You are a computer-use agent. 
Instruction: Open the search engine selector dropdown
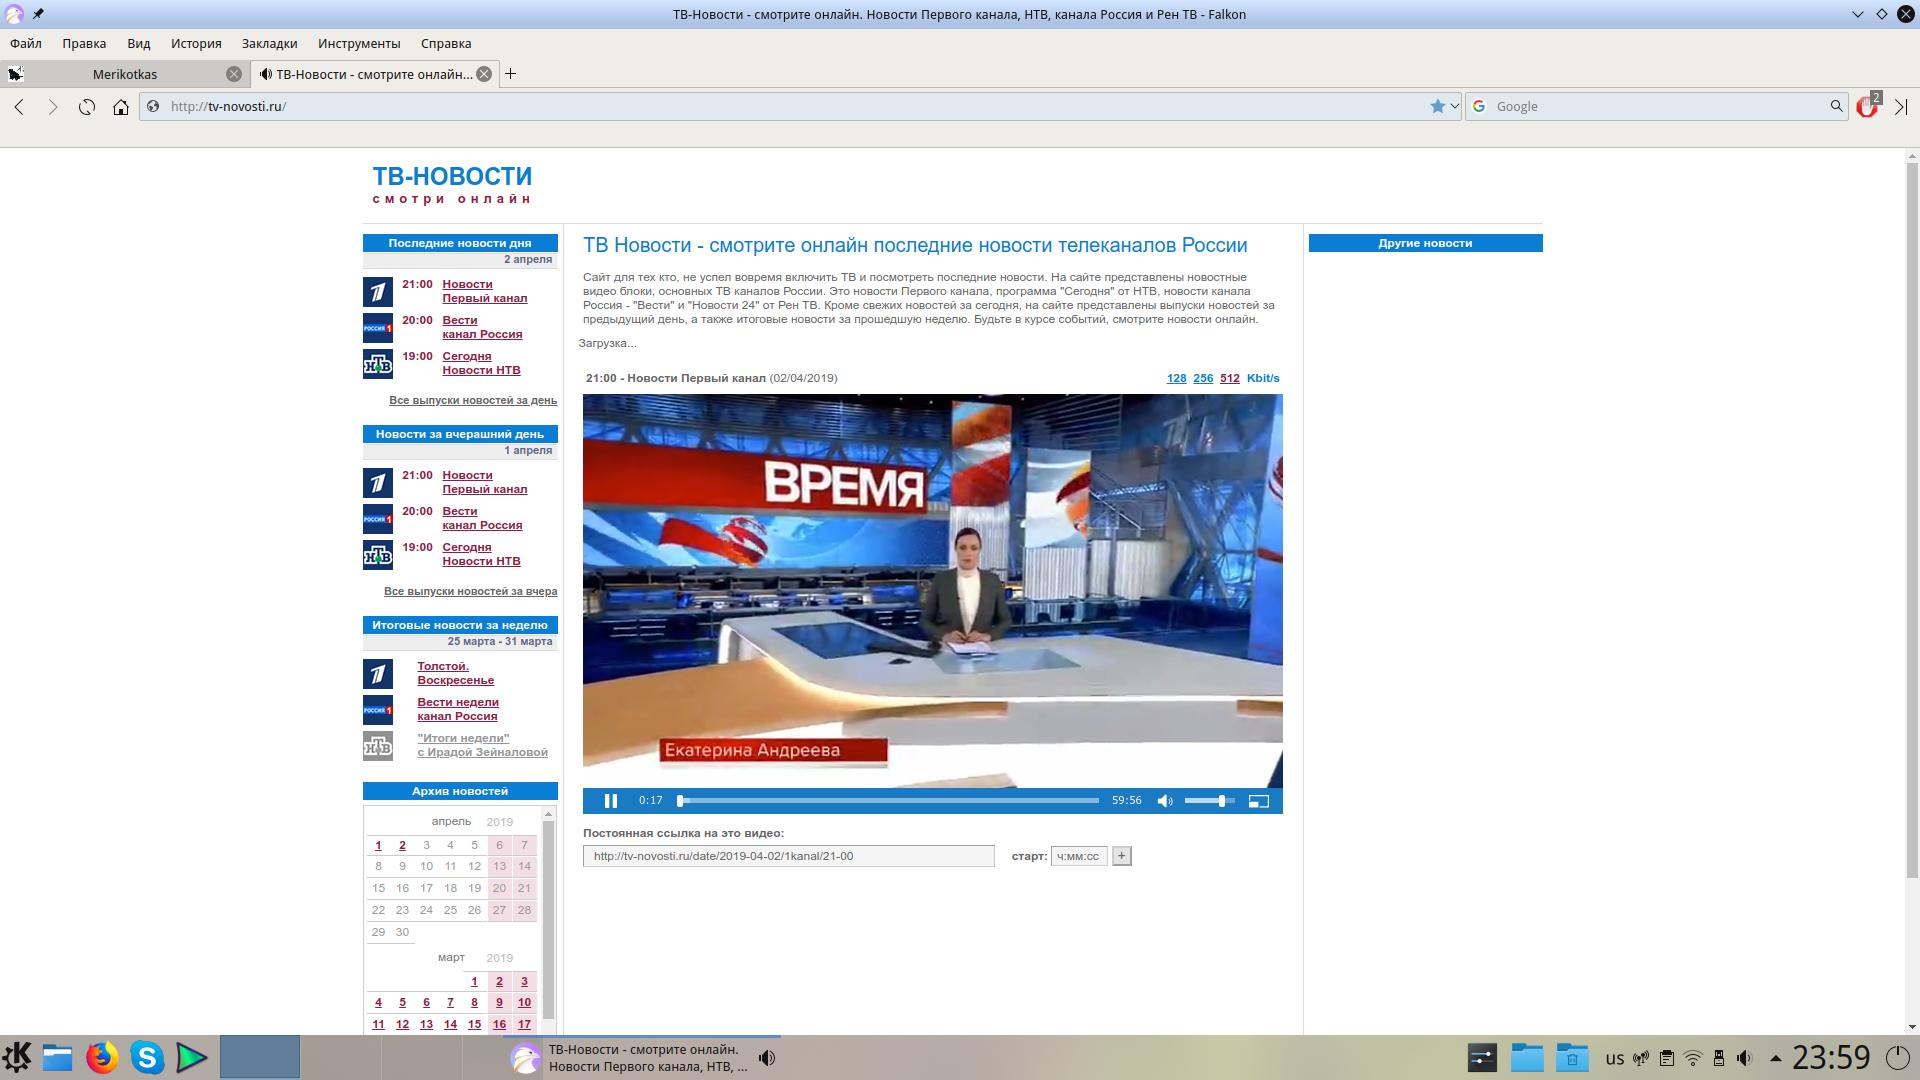point(1479,106)
